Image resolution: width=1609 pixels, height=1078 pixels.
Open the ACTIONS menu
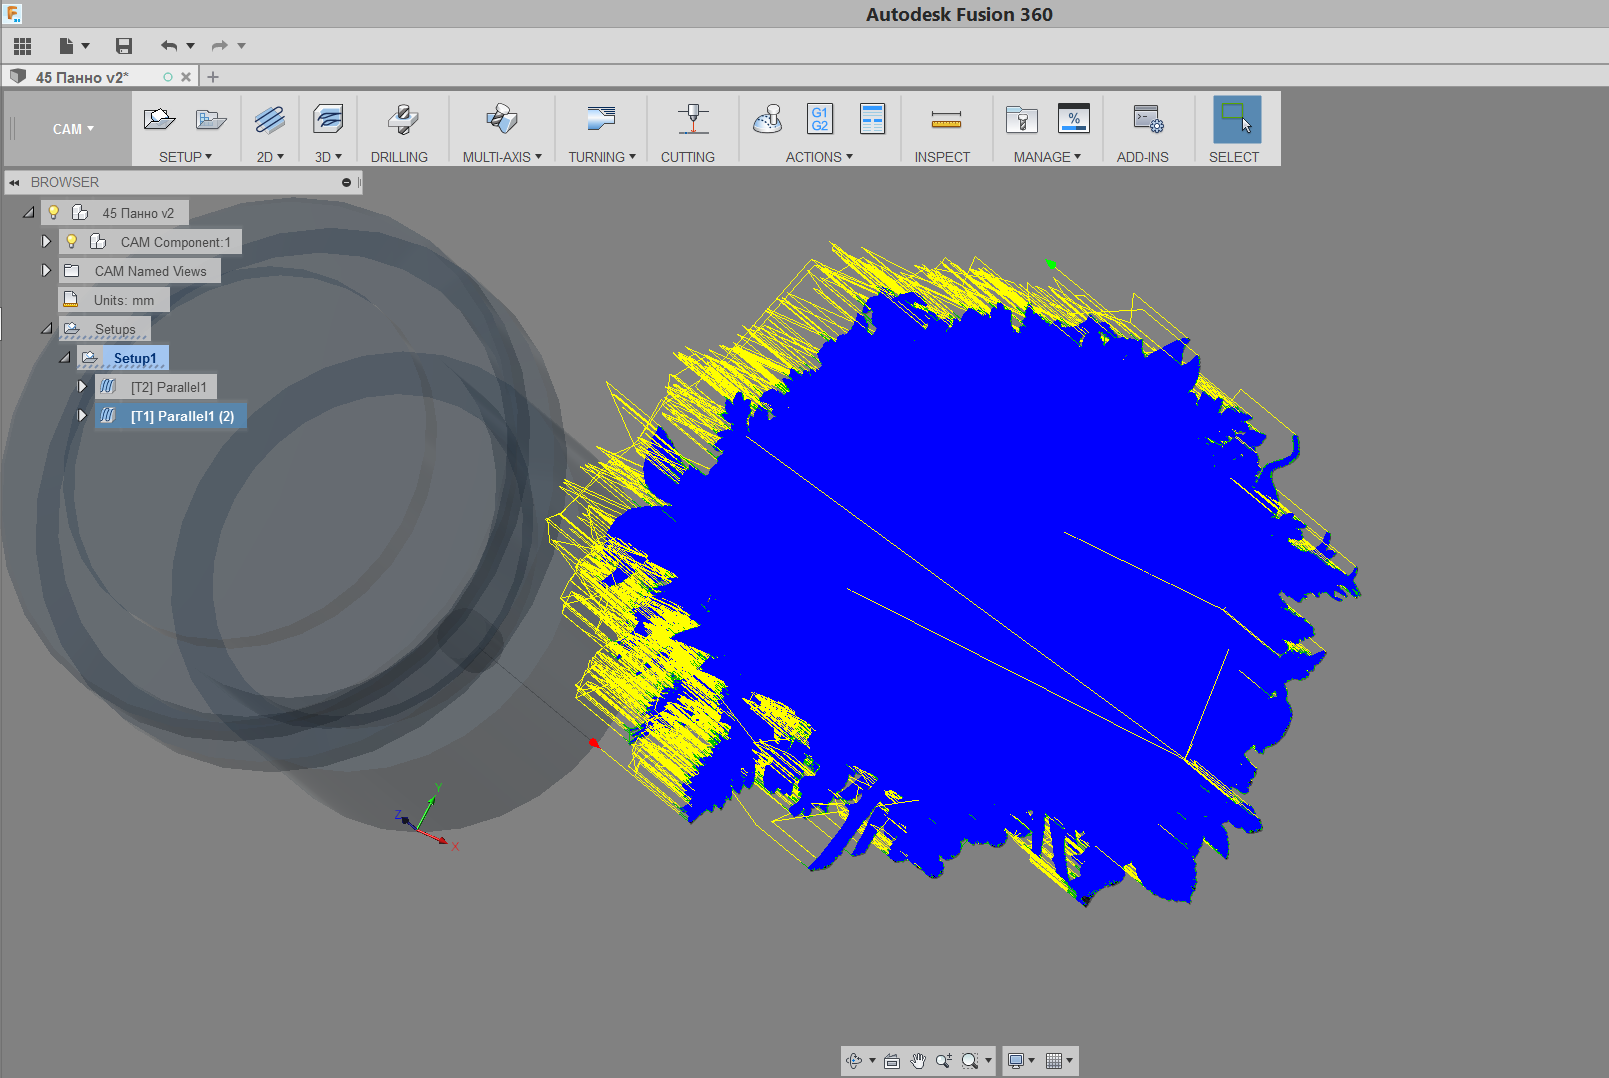(x=819, y=157)
